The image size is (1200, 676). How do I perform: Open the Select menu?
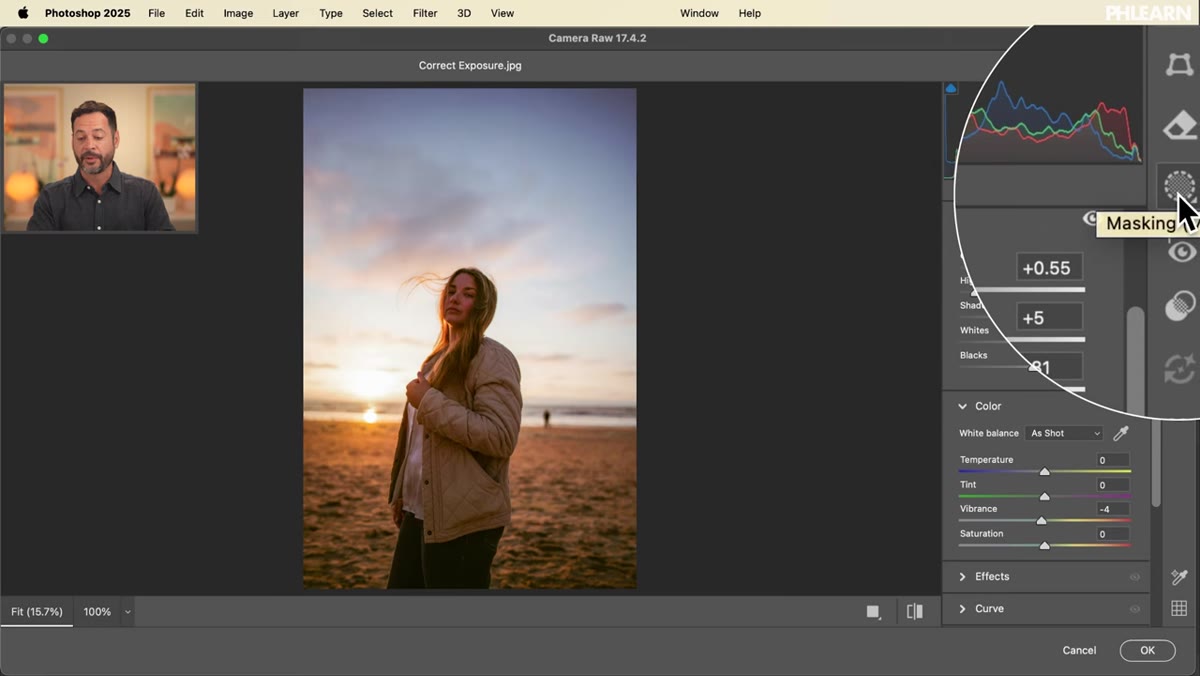(377, 13)
